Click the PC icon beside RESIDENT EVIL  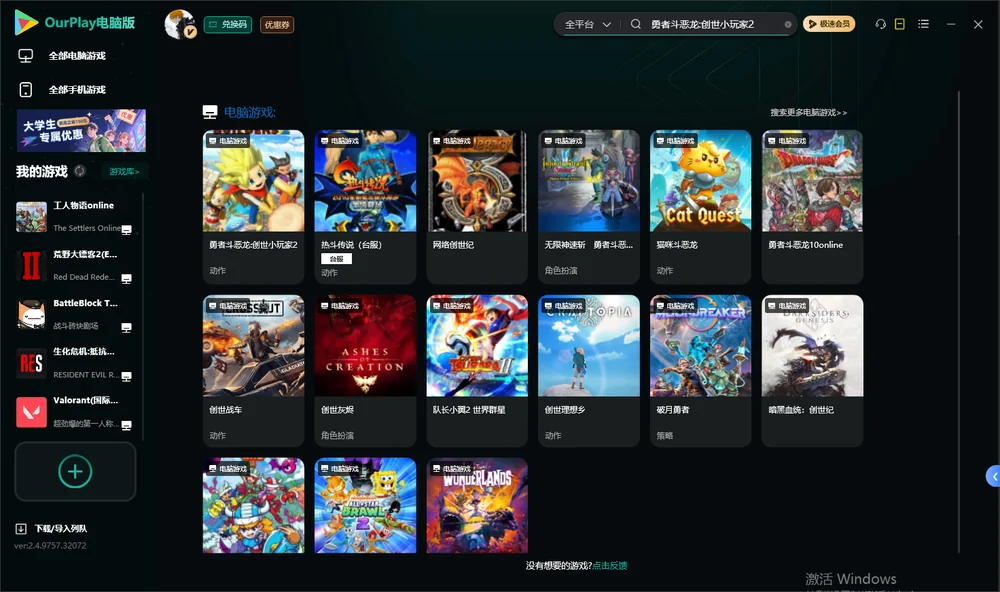tap(126, 376)
